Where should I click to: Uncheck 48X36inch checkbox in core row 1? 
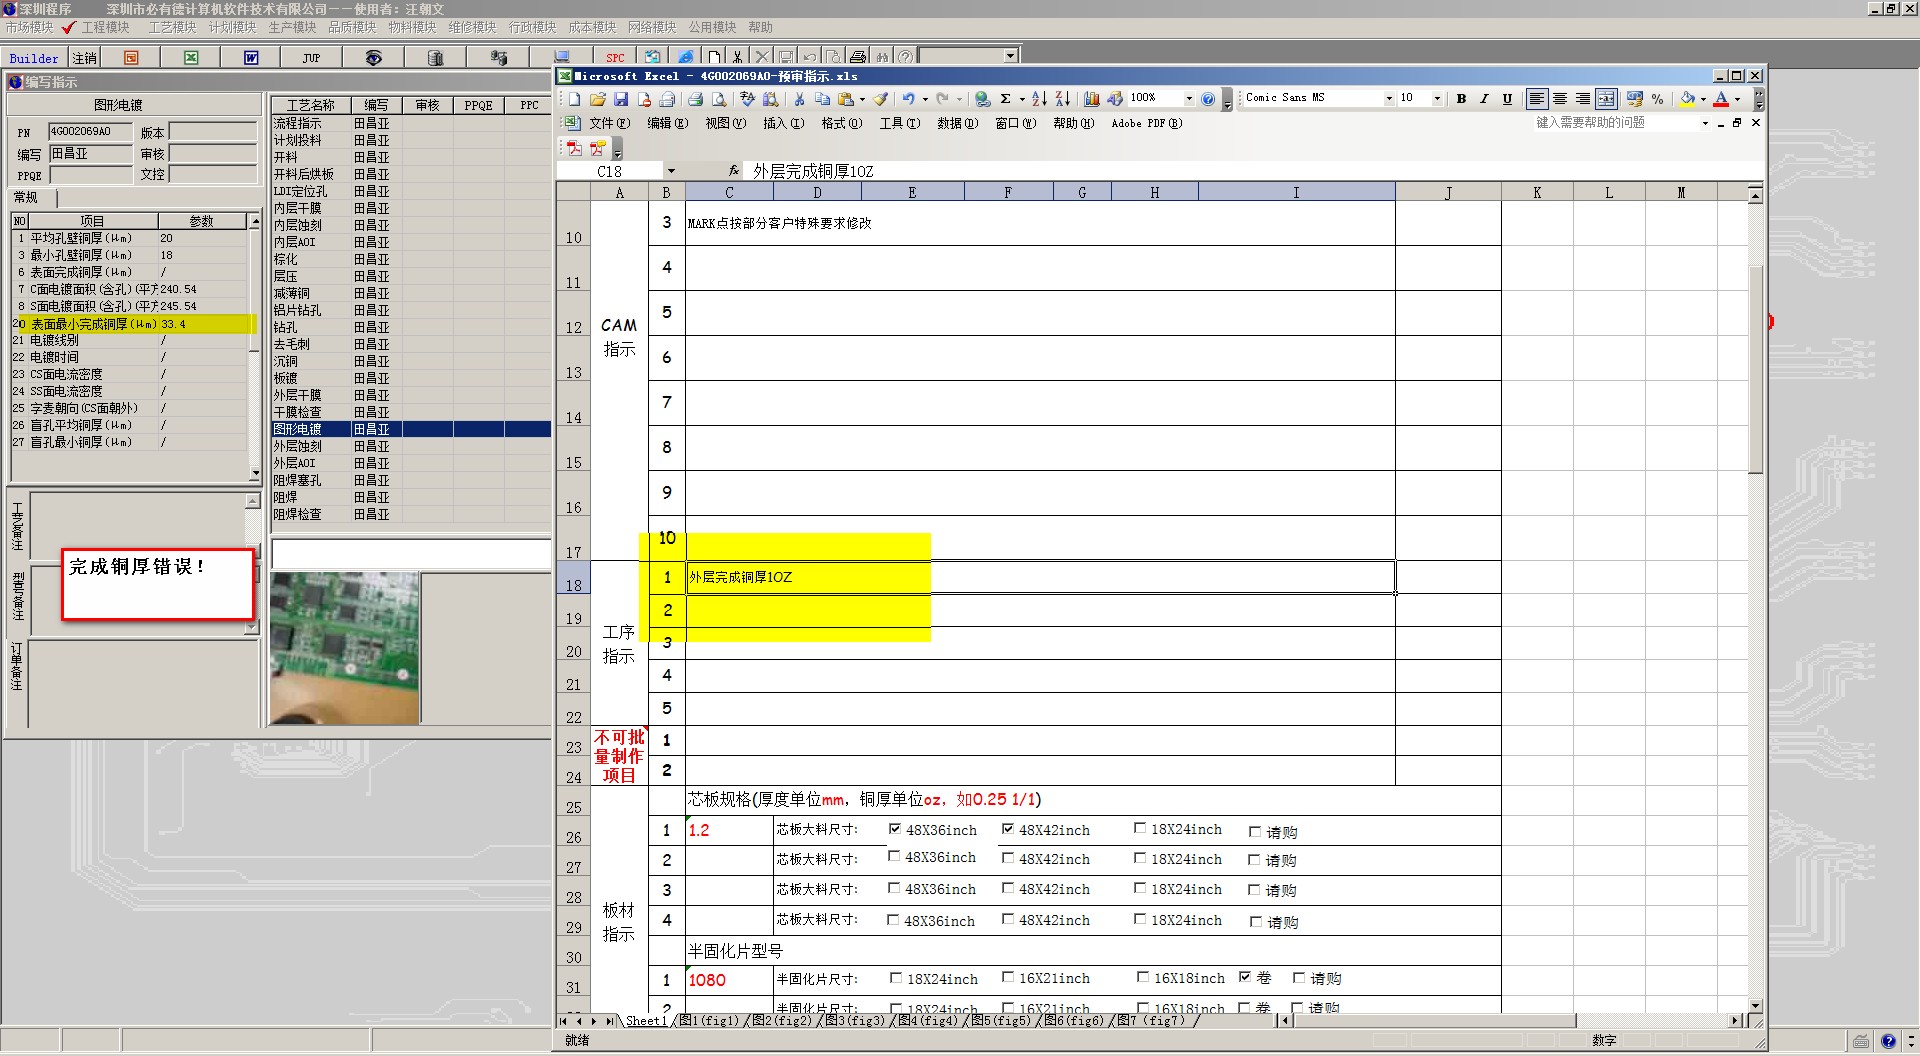coord(895,829)
